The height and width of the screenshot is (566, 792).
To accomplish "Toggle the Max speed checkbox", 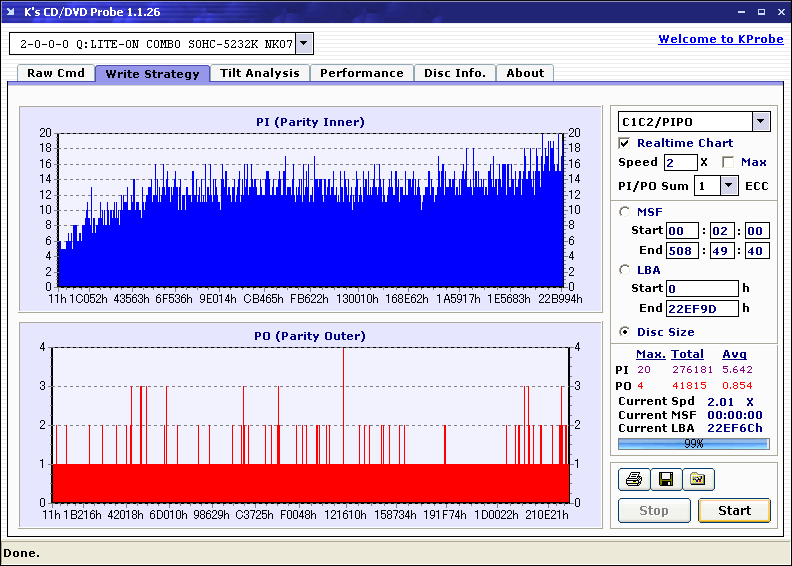I will pyautogui.click(x=728, y=162).
